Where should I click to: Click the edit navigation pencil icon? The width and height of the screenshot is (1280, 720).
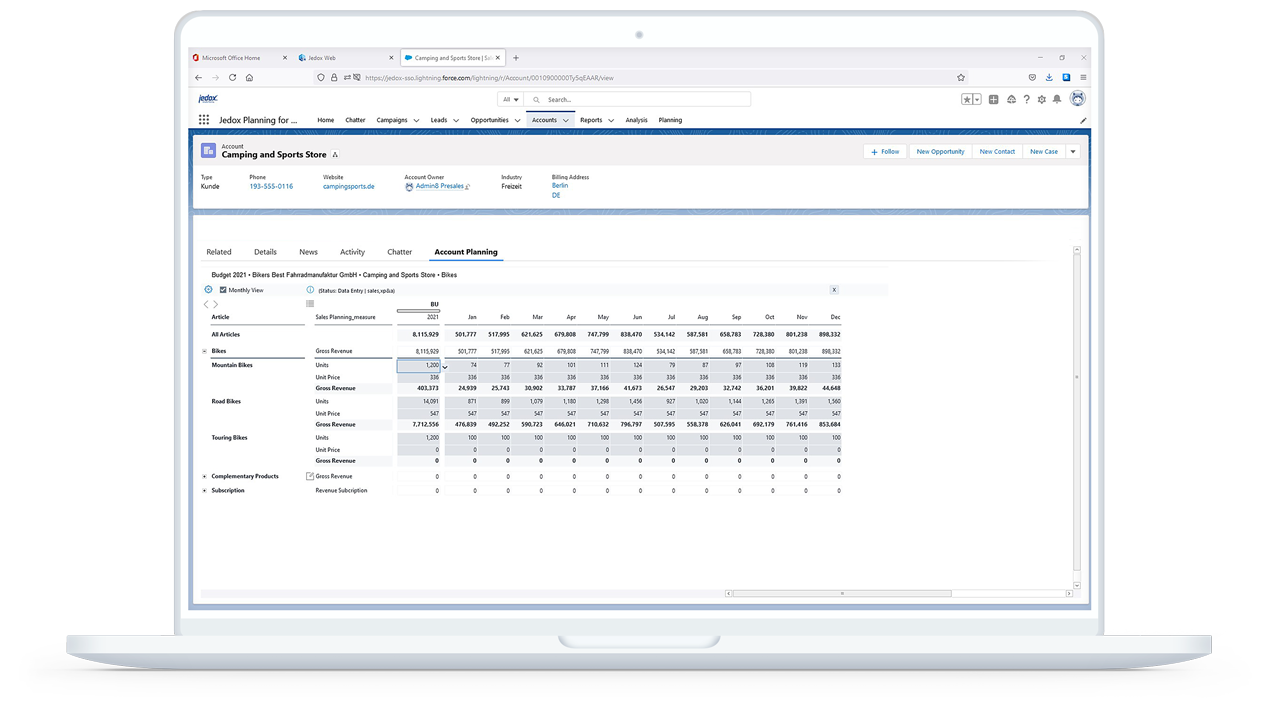click(x=1083, y=120)
